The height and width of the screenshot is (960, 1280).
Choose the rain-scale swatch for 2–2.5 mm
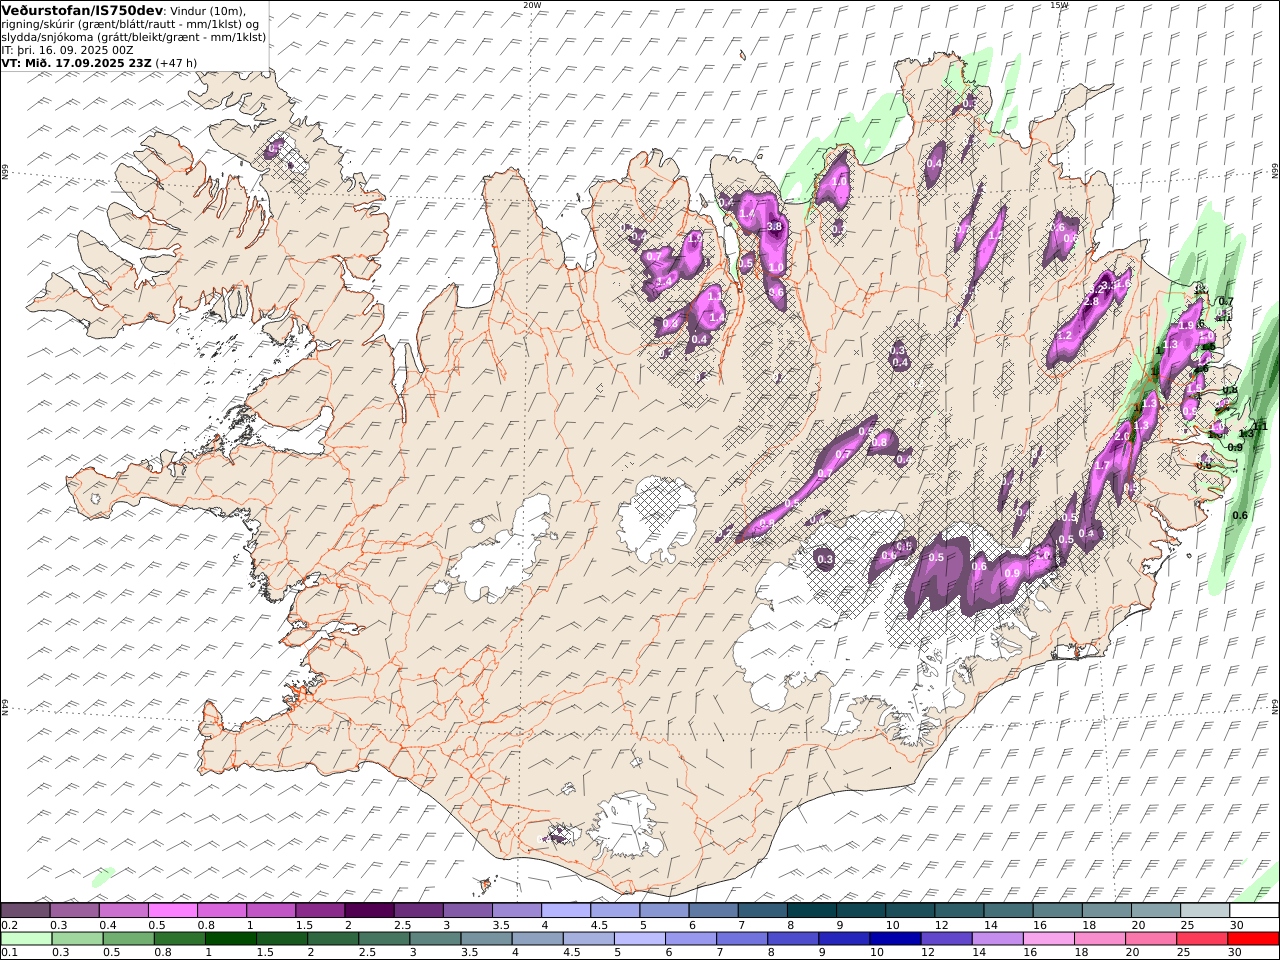[x=333, y=939]
